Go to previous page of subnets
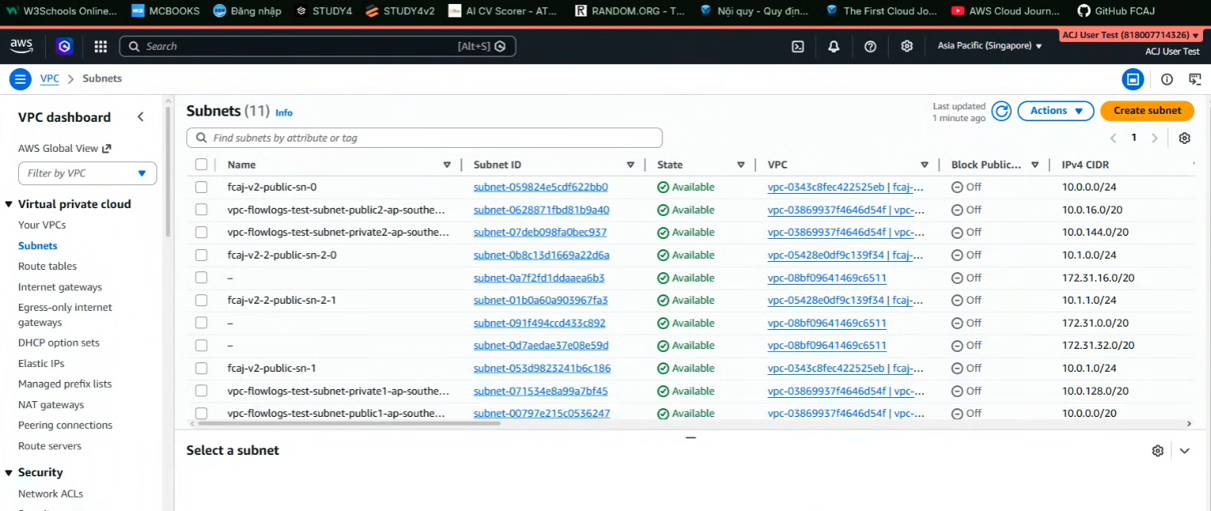Viewport: 1211px width, 511px height. coord(1113,138)
